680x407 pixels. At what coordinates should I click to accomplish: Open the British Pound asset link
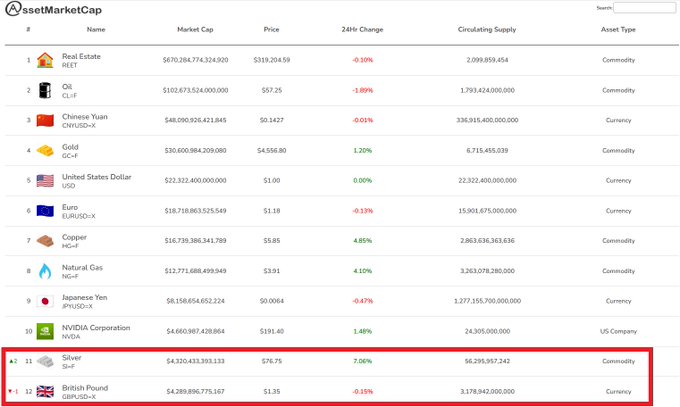pos(85,387)
